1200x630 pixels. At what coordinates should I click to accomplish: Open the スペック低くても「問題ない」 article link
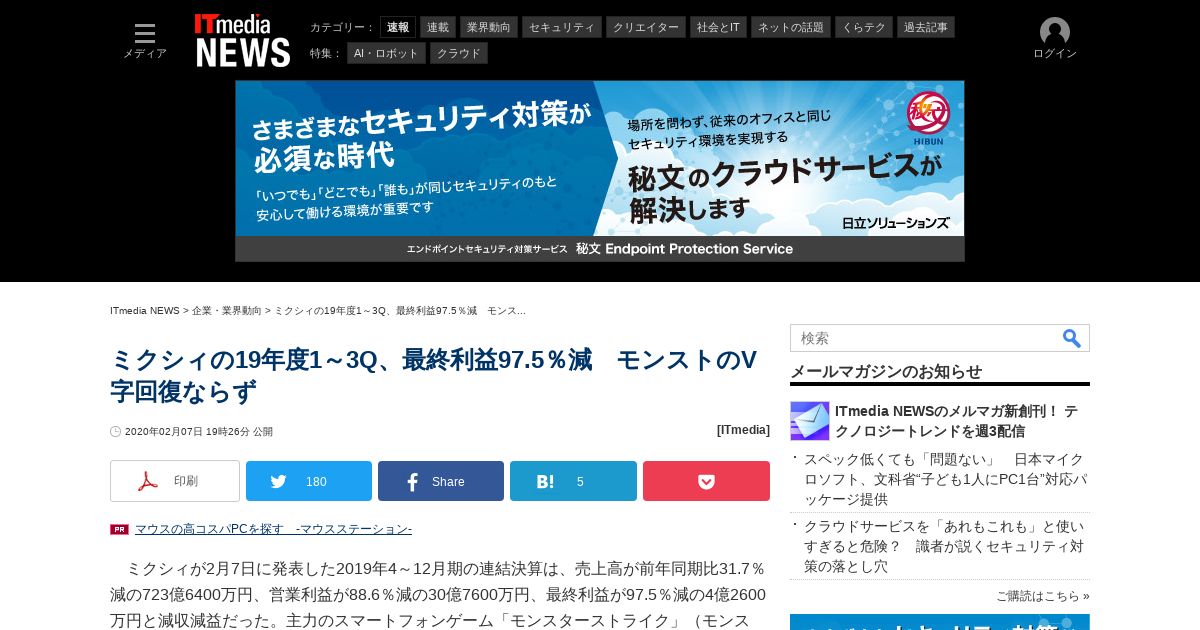[946, 479]
